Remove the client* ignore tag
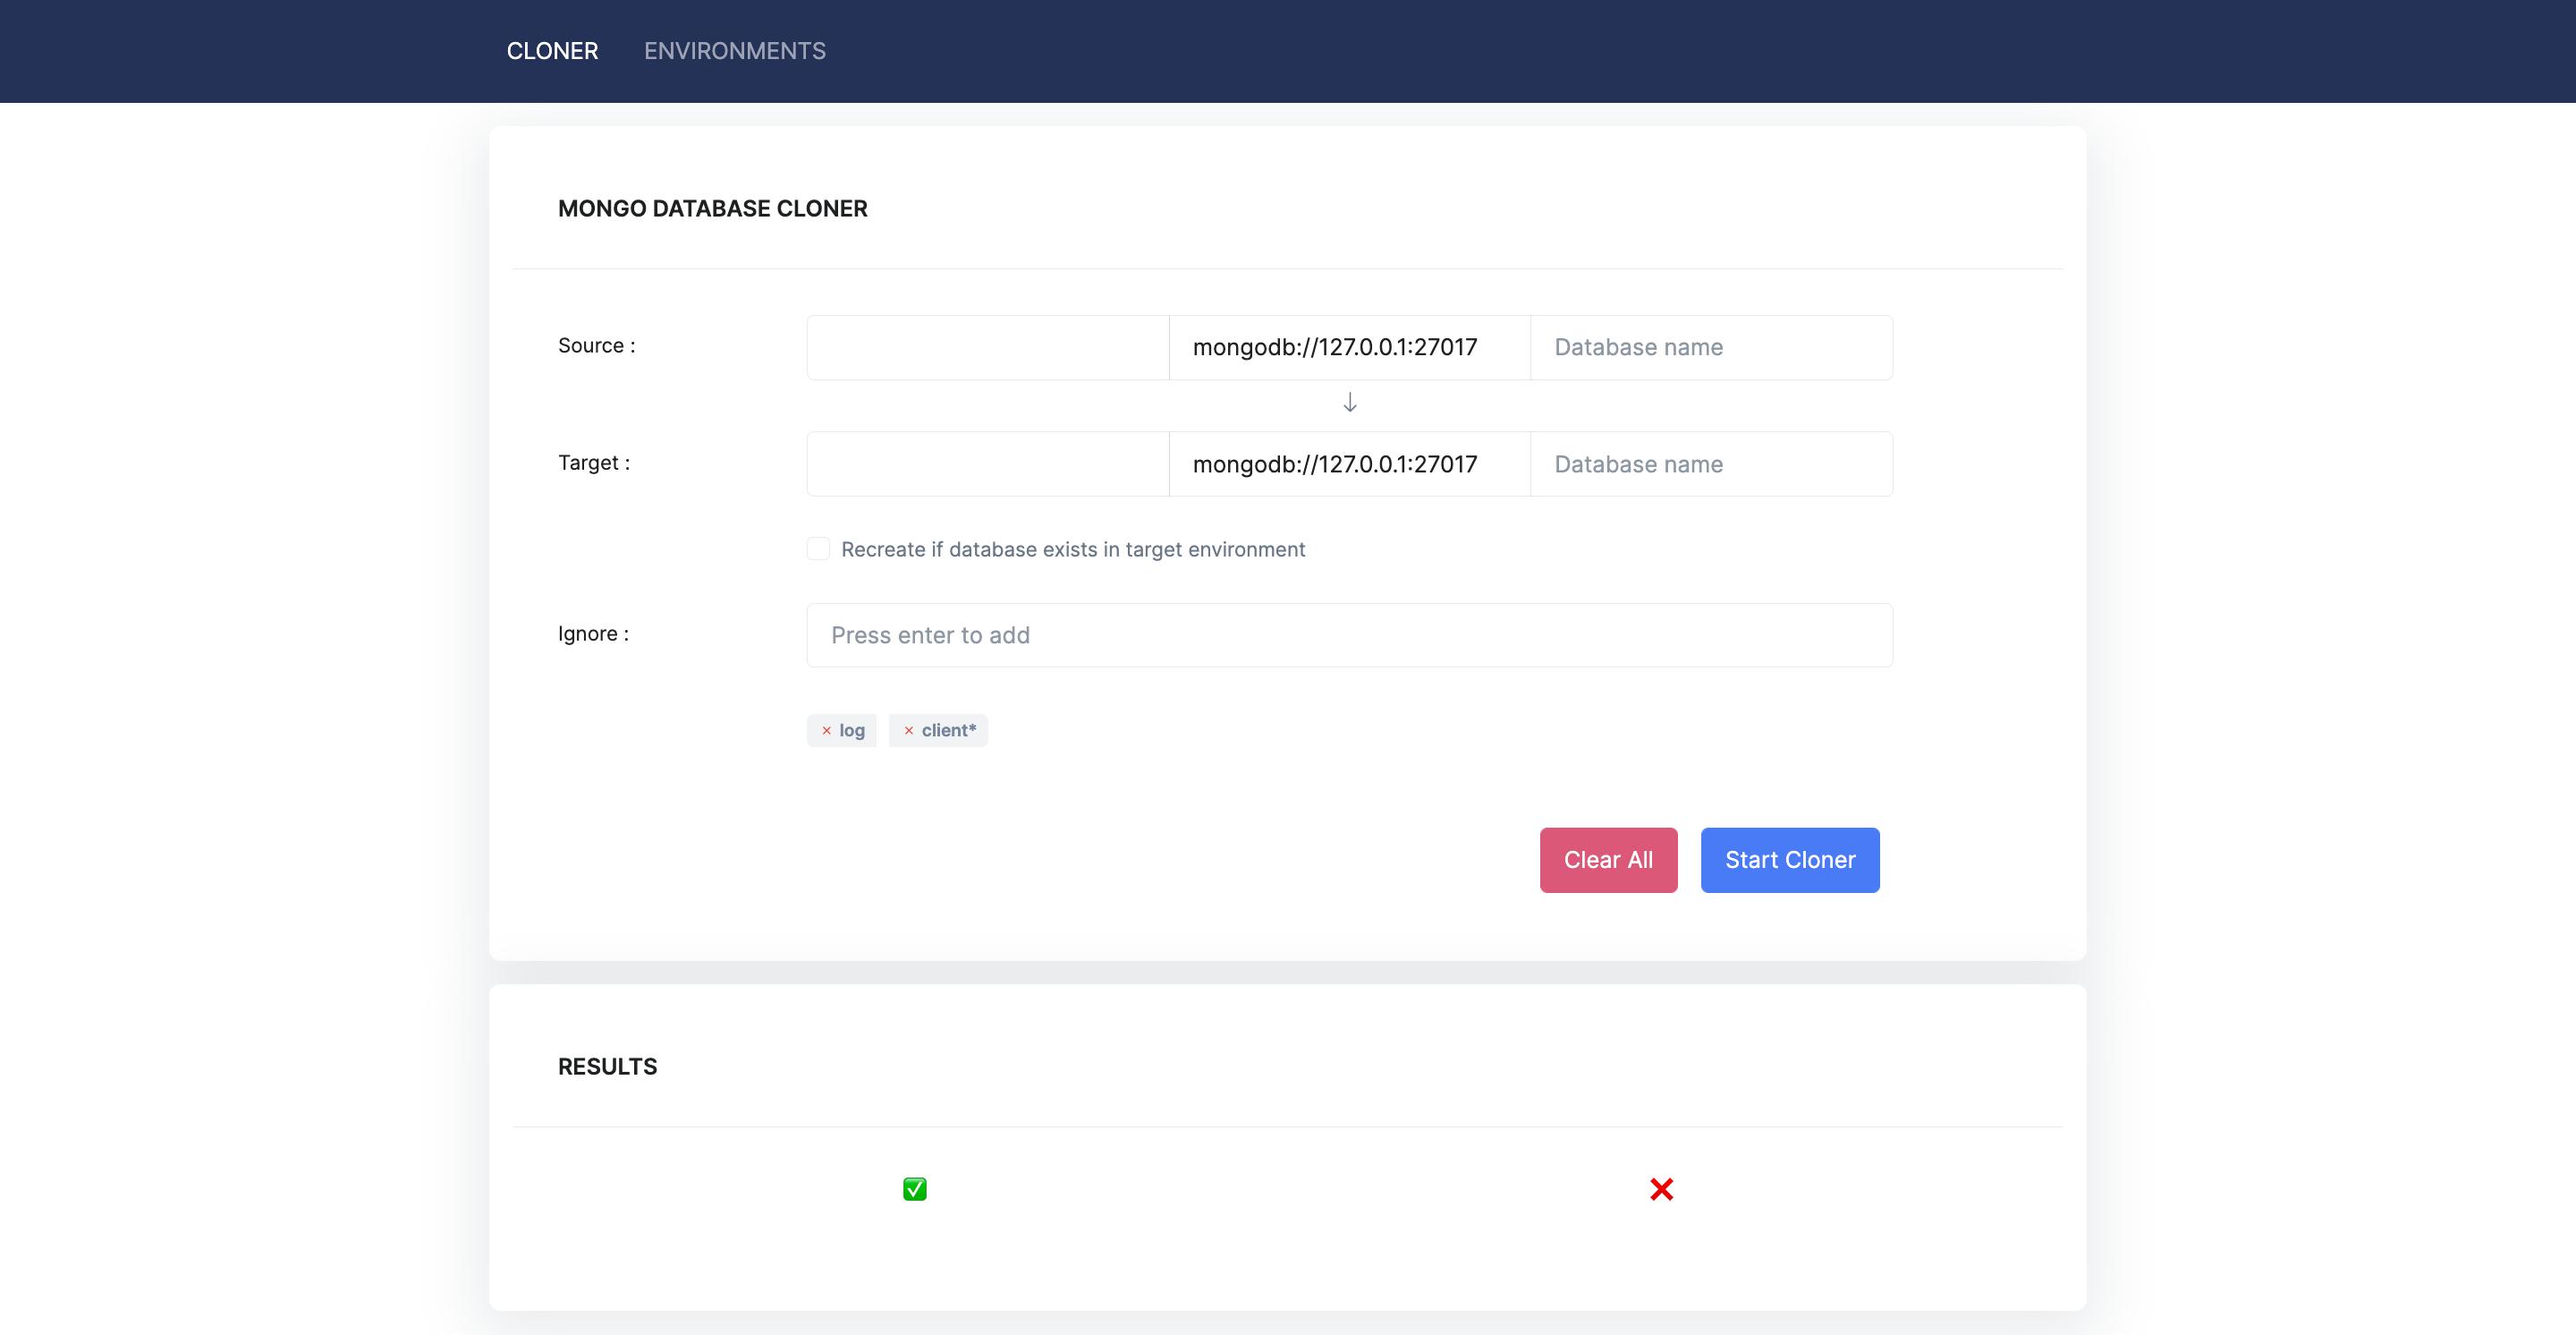2576x1335 pixels. point(908,731)
